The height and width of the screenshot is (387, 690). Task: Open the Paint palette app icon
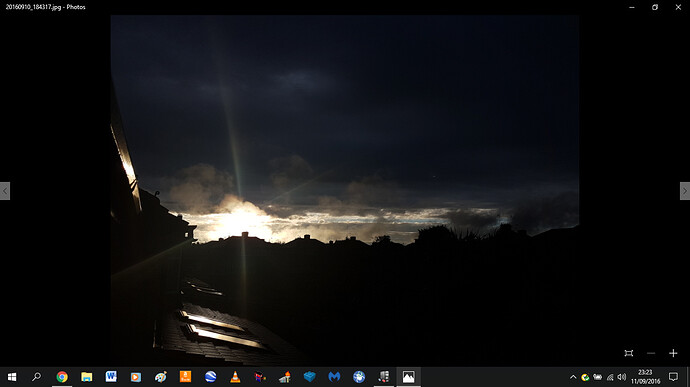click(x=161, y=377)
